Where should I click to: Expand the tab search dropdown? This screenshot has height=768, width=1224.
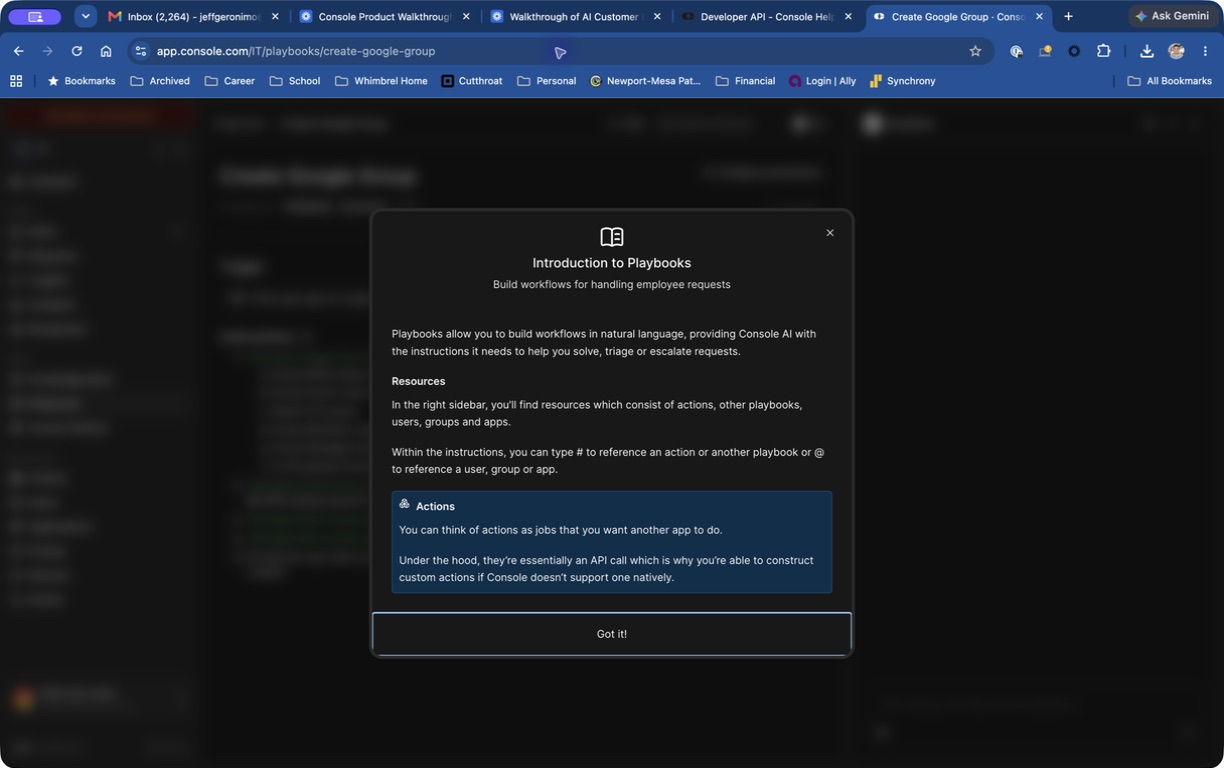(86, 16)
